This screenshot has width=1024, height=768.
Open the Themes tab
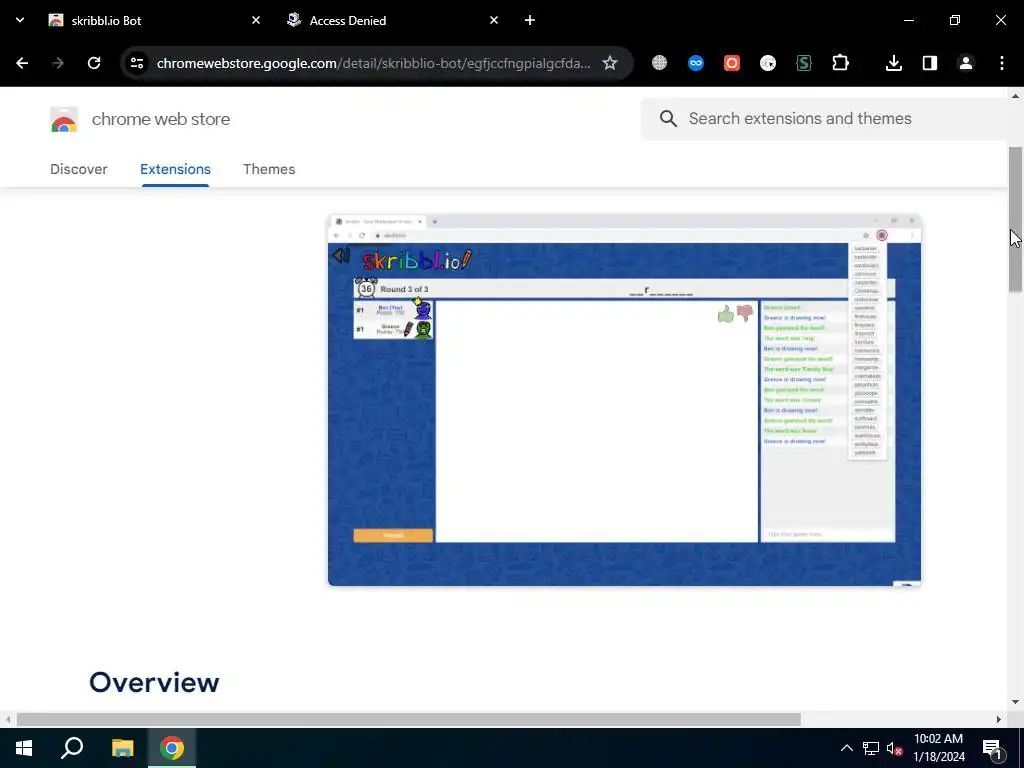pyautogui.click(x=269, y=169)
